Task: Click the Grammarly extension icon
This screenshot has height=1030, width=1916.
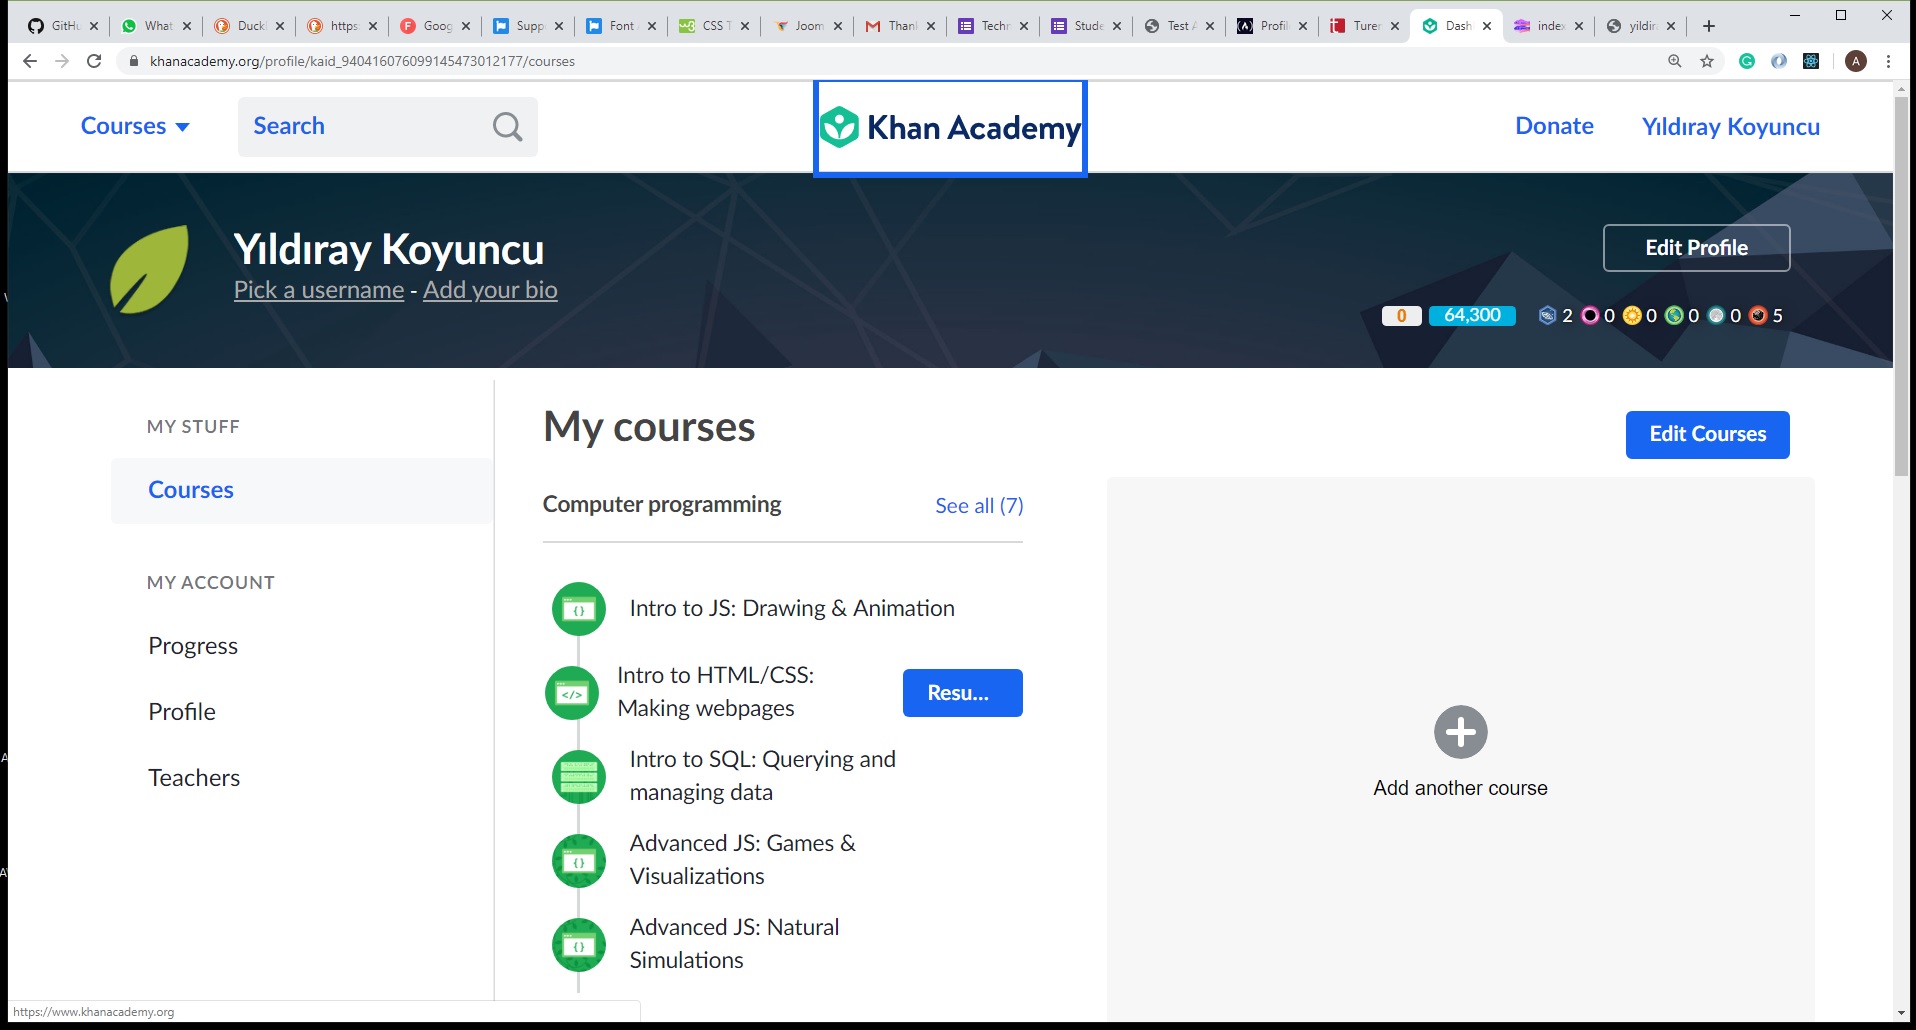Action: pyautogui.click(x=1747, y=61)
